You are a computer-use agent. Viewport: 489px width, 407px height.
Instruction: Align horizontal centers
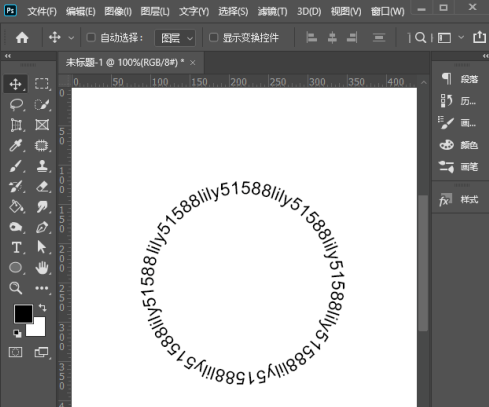pyautogui.click(x=332, y=38)
